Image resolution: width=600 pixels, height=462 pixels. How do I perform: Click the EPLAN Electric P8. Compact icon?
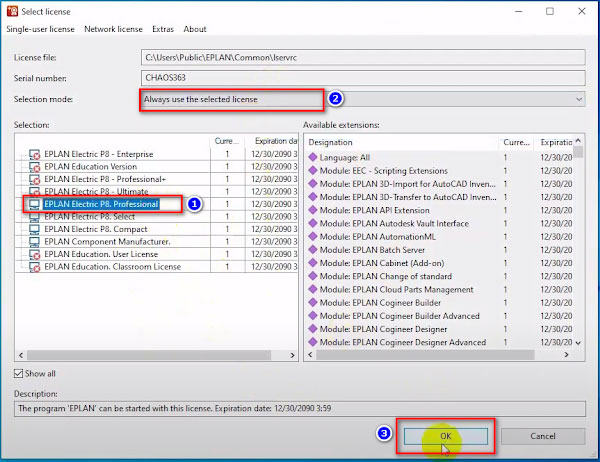[x=35, y=229]
